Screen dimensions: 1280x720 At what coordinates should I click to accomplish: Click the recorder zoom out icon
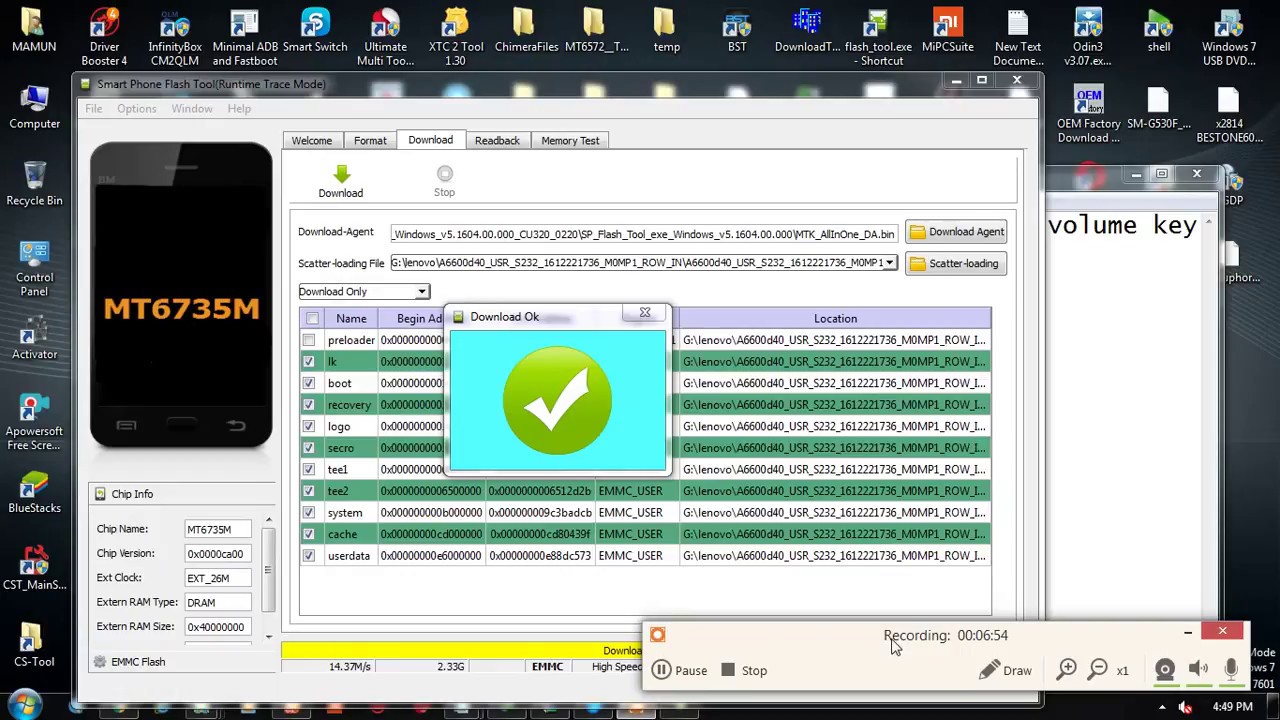tap(1097, 670)
